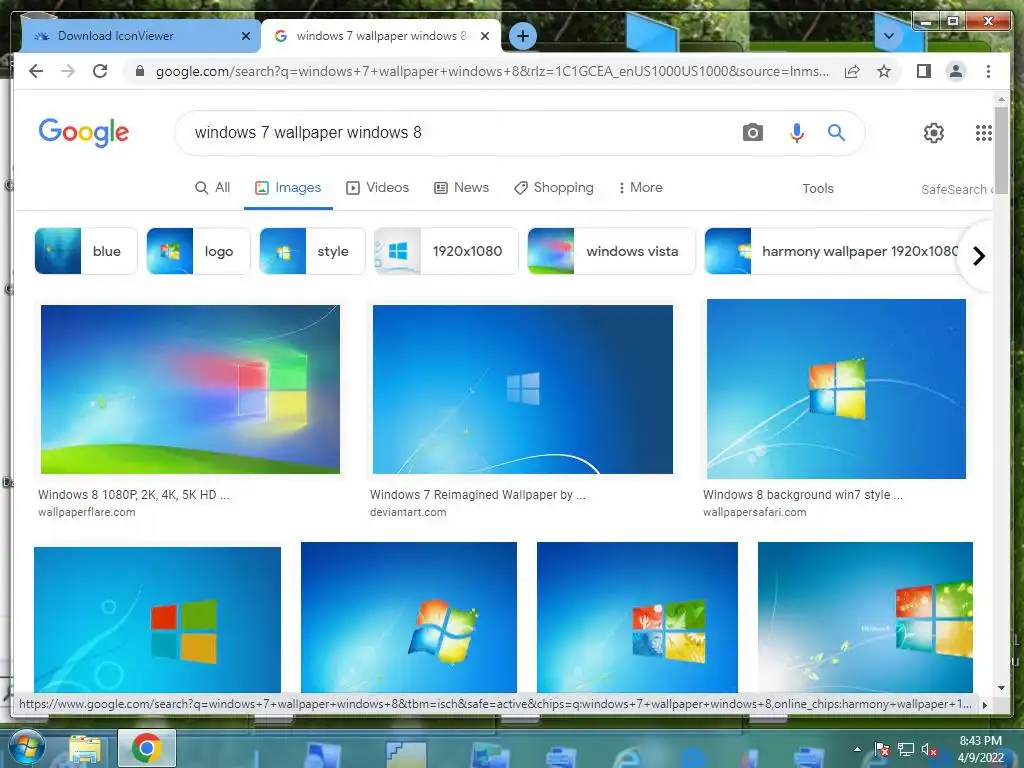Open the tab search dropdown arrow
Screen dimensions: 1024x768
click(889, 36)
